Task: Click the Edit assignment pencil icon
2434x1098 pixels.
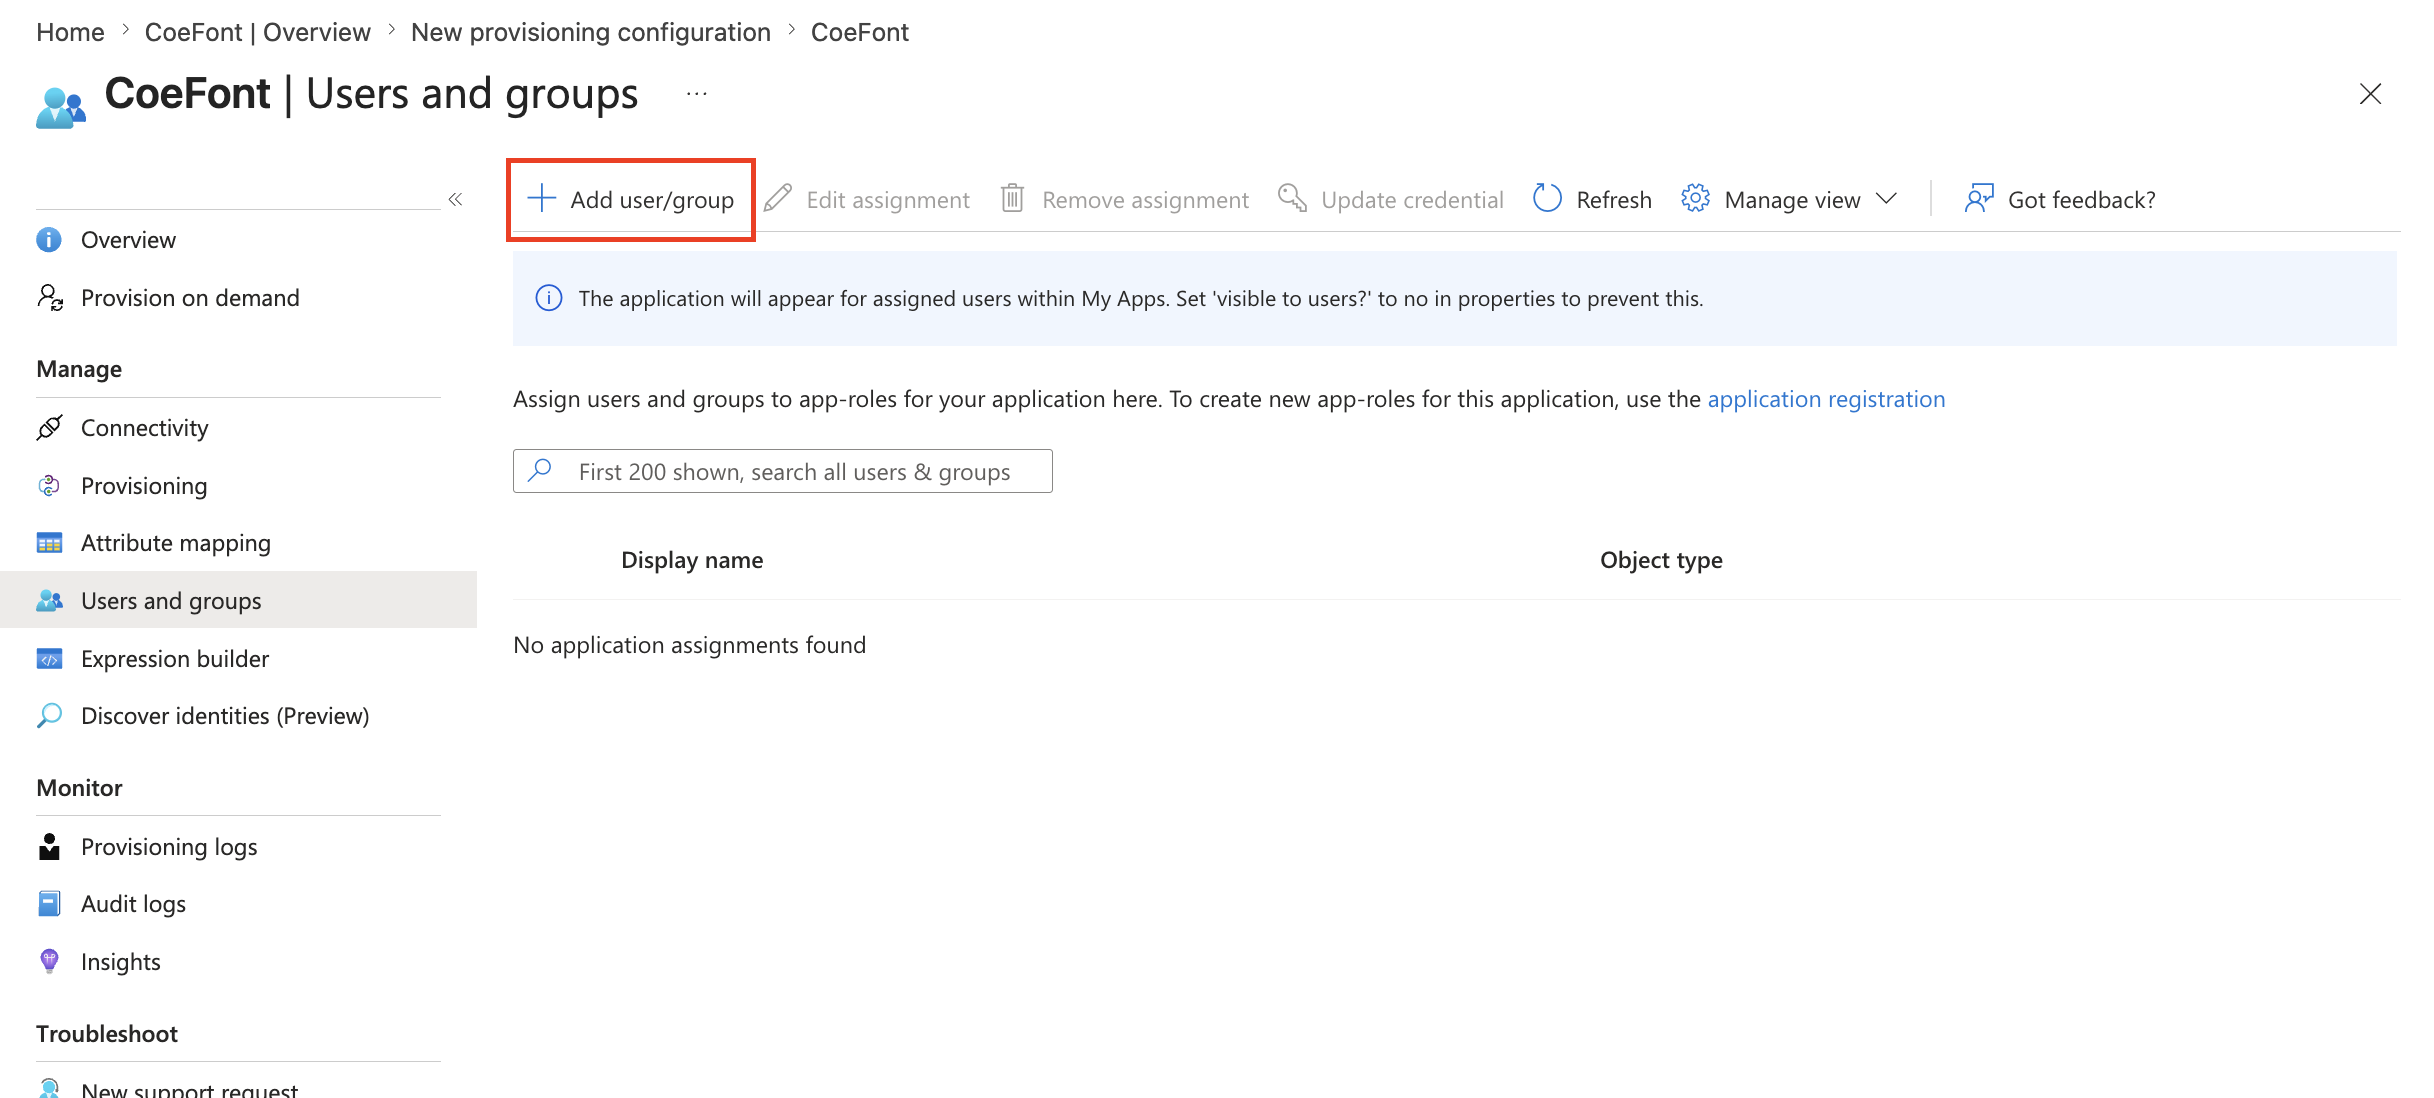Action: click(x=778, y=198)
